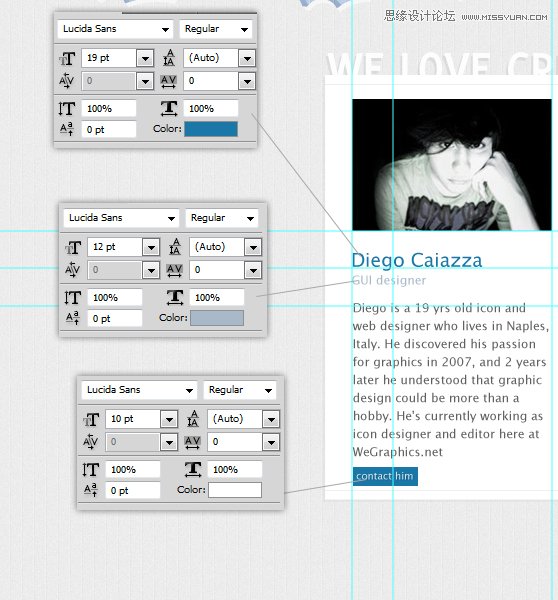Click the 19 pt font size field
558x600 pixels.
109,58
